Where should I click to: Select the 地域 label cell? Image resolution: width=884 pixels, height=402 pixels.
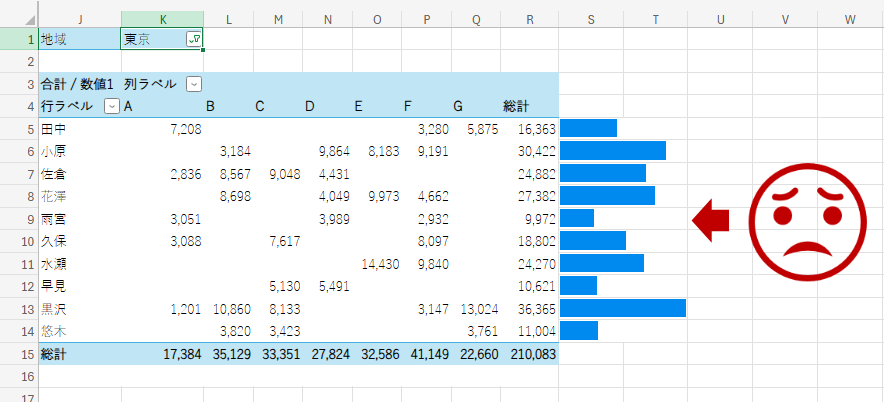click(79, 39)
